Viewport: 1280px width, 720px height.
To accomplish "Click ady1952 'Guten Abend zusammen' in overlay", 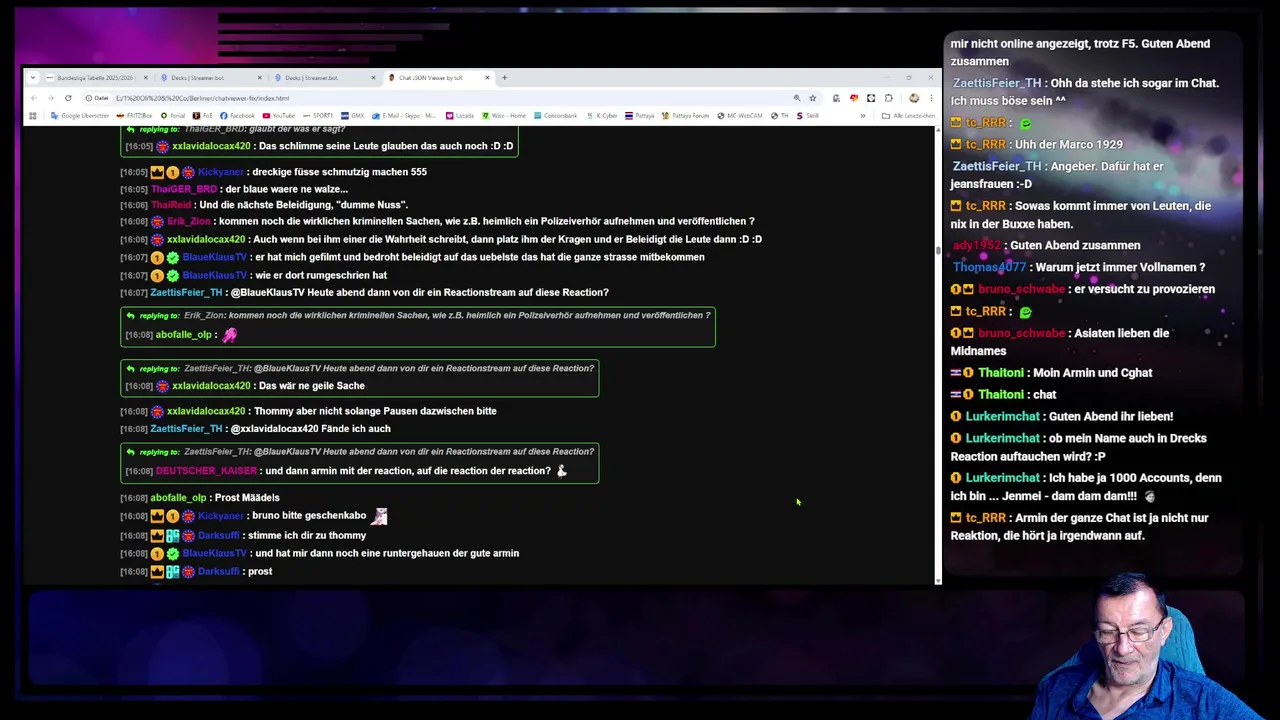I will (1075, 245).
